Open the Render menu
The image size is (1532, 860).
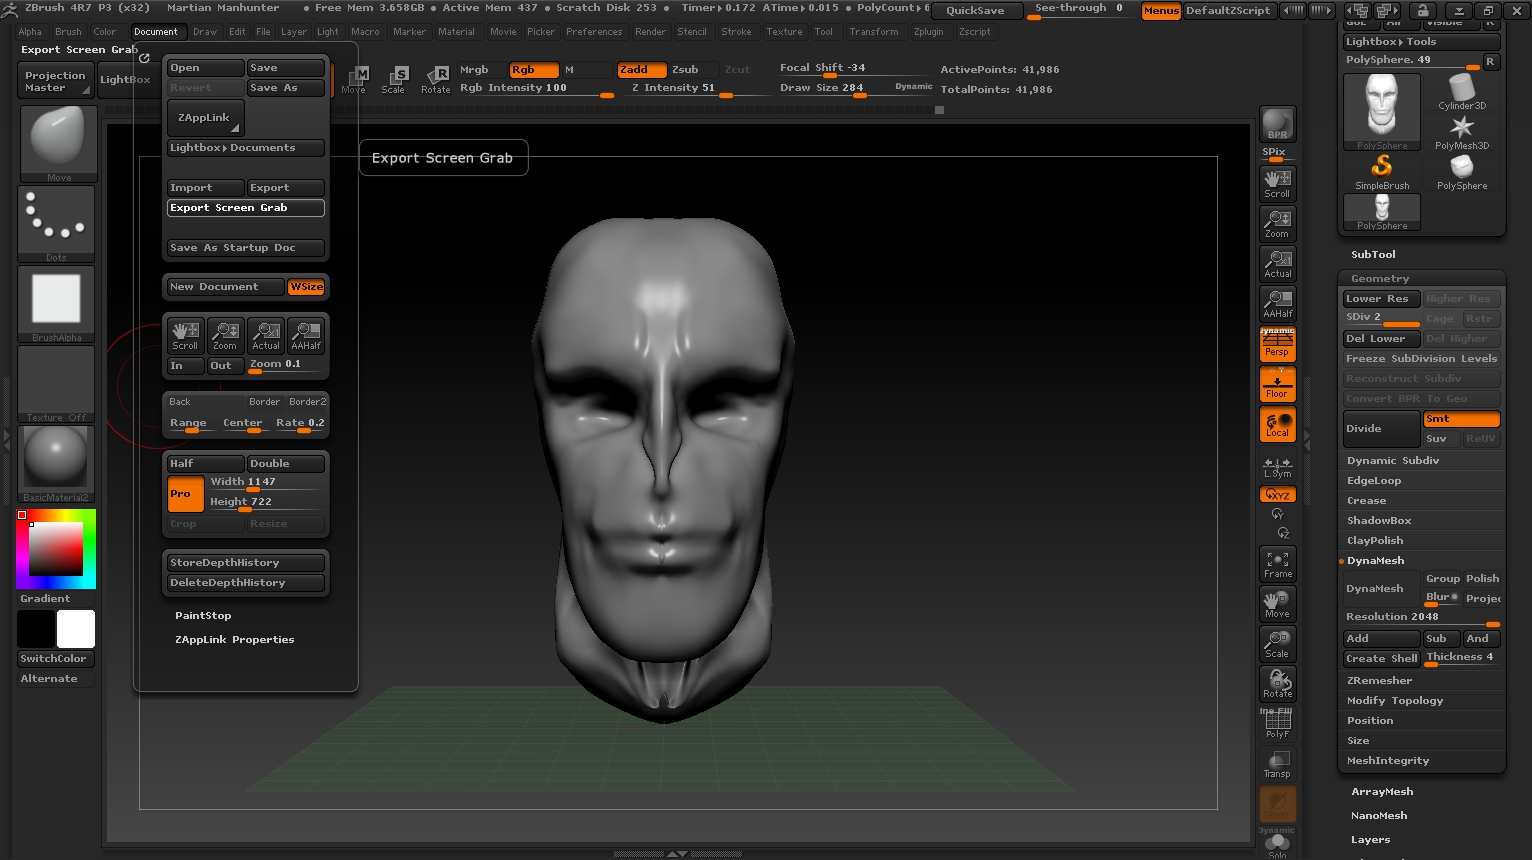[650, 32]
